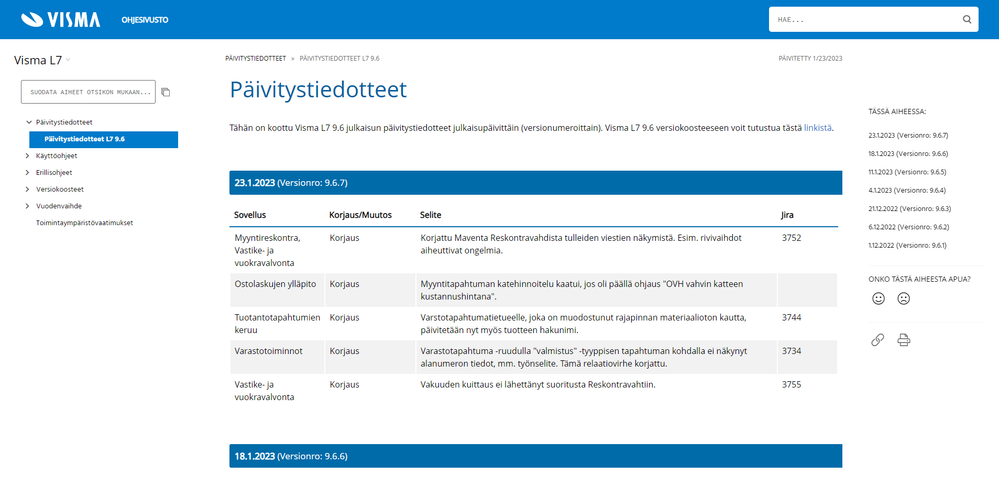Image resolution: width=999 pixels, height=477 pixels.
Task: Jump to 21.12.2022 (Versionro: 9.6.3) section
Action: point(909,208)
